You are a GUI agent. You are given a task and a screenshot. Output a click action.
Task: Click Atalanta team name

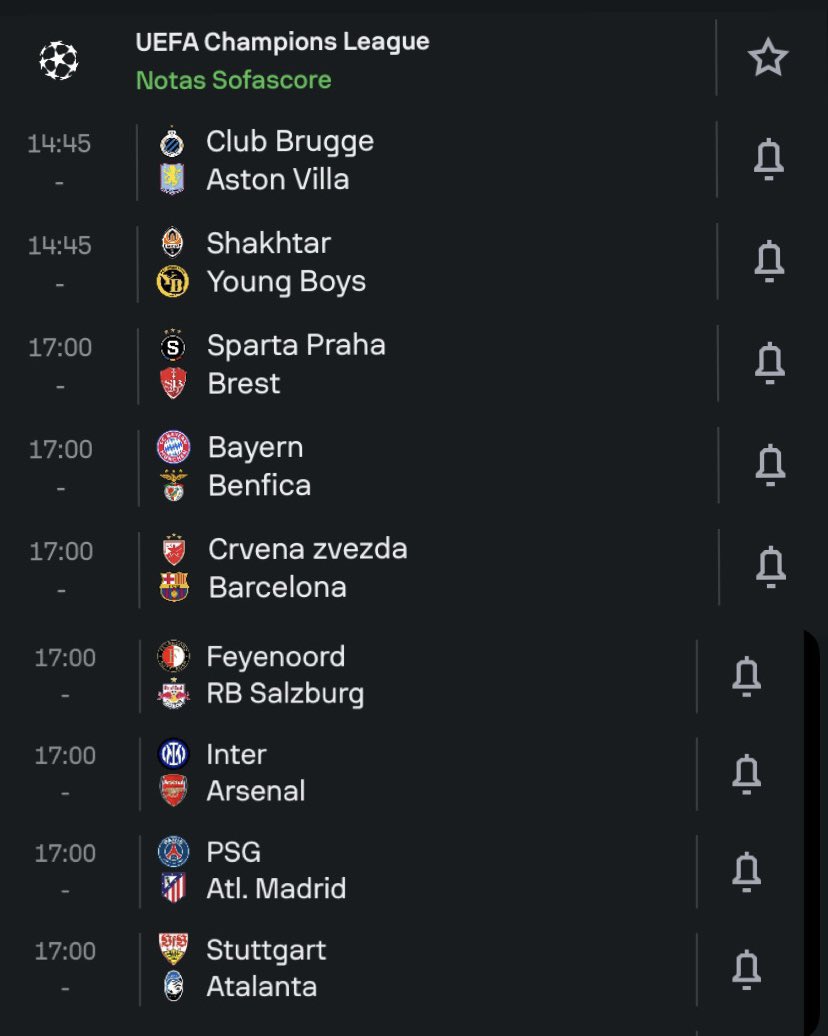pyautogui.click(x=262, y=986)
